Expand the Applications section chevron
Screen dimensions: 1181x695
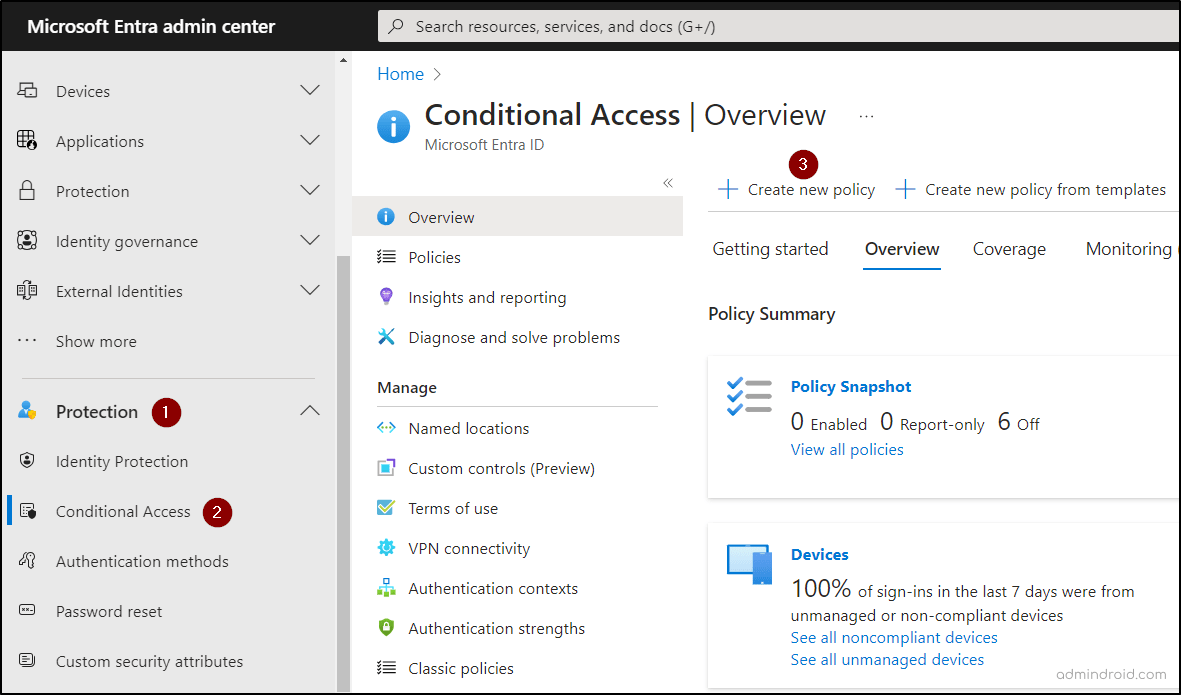310,141
